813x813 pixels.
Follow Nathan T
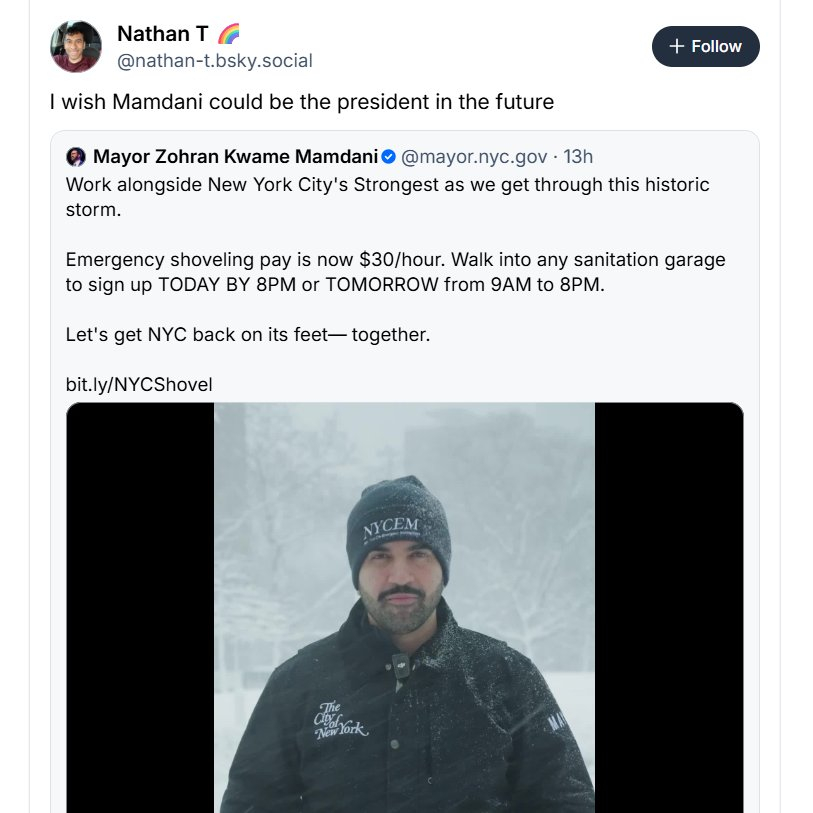(x=705, y=47)
